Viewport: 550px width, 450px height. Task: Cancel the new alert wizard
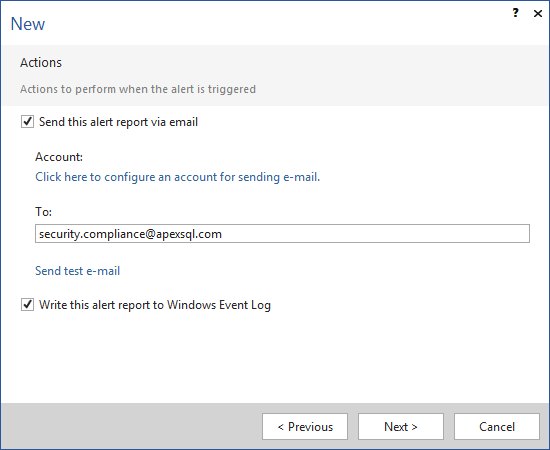pyautogui.click(x=497, y=427)
